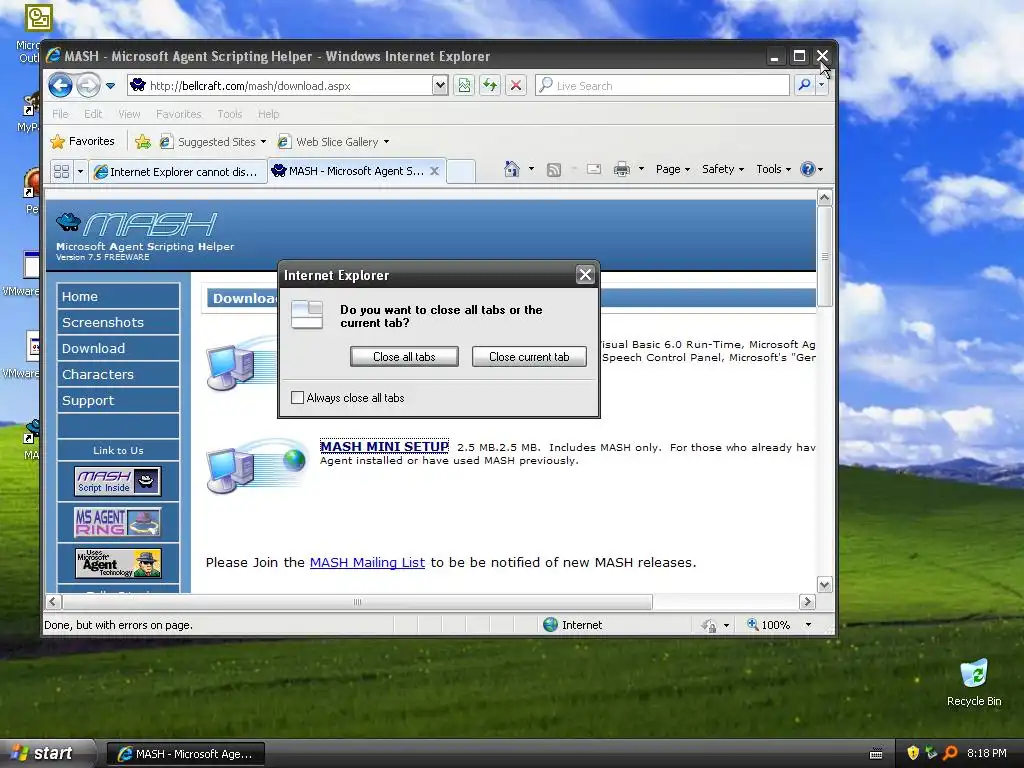Click the blue Help question mark icon
This screenshot has width=1024, height=768.
point(808,169)
